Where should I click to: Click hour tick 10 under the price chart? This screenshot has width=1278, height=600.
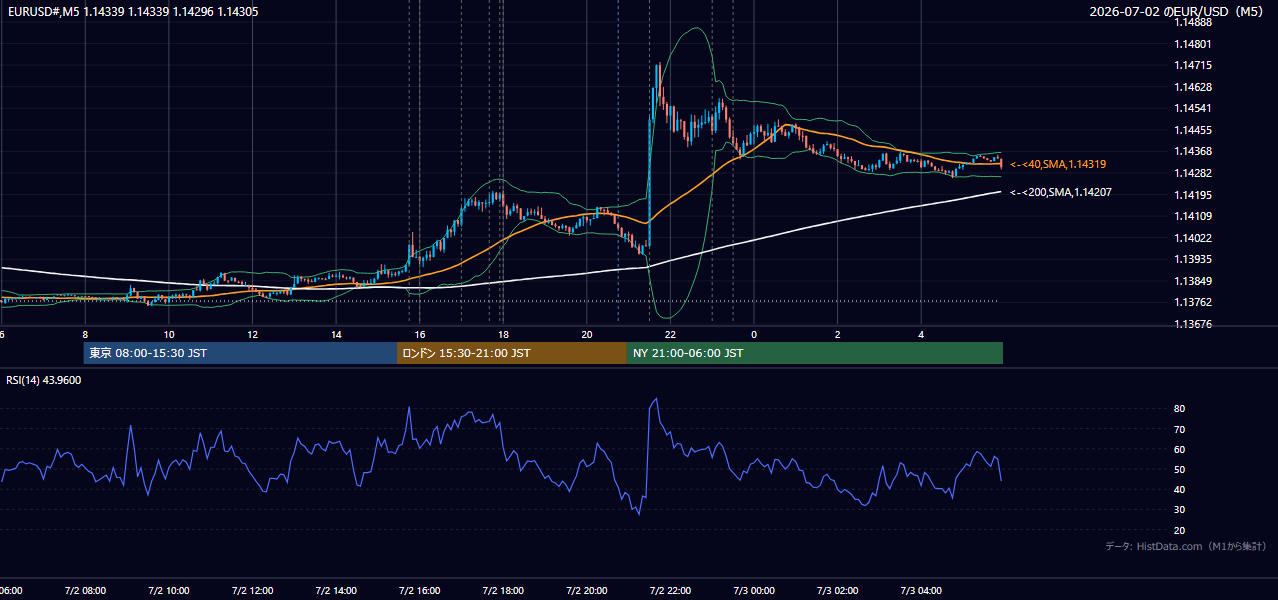coord(169,334)
